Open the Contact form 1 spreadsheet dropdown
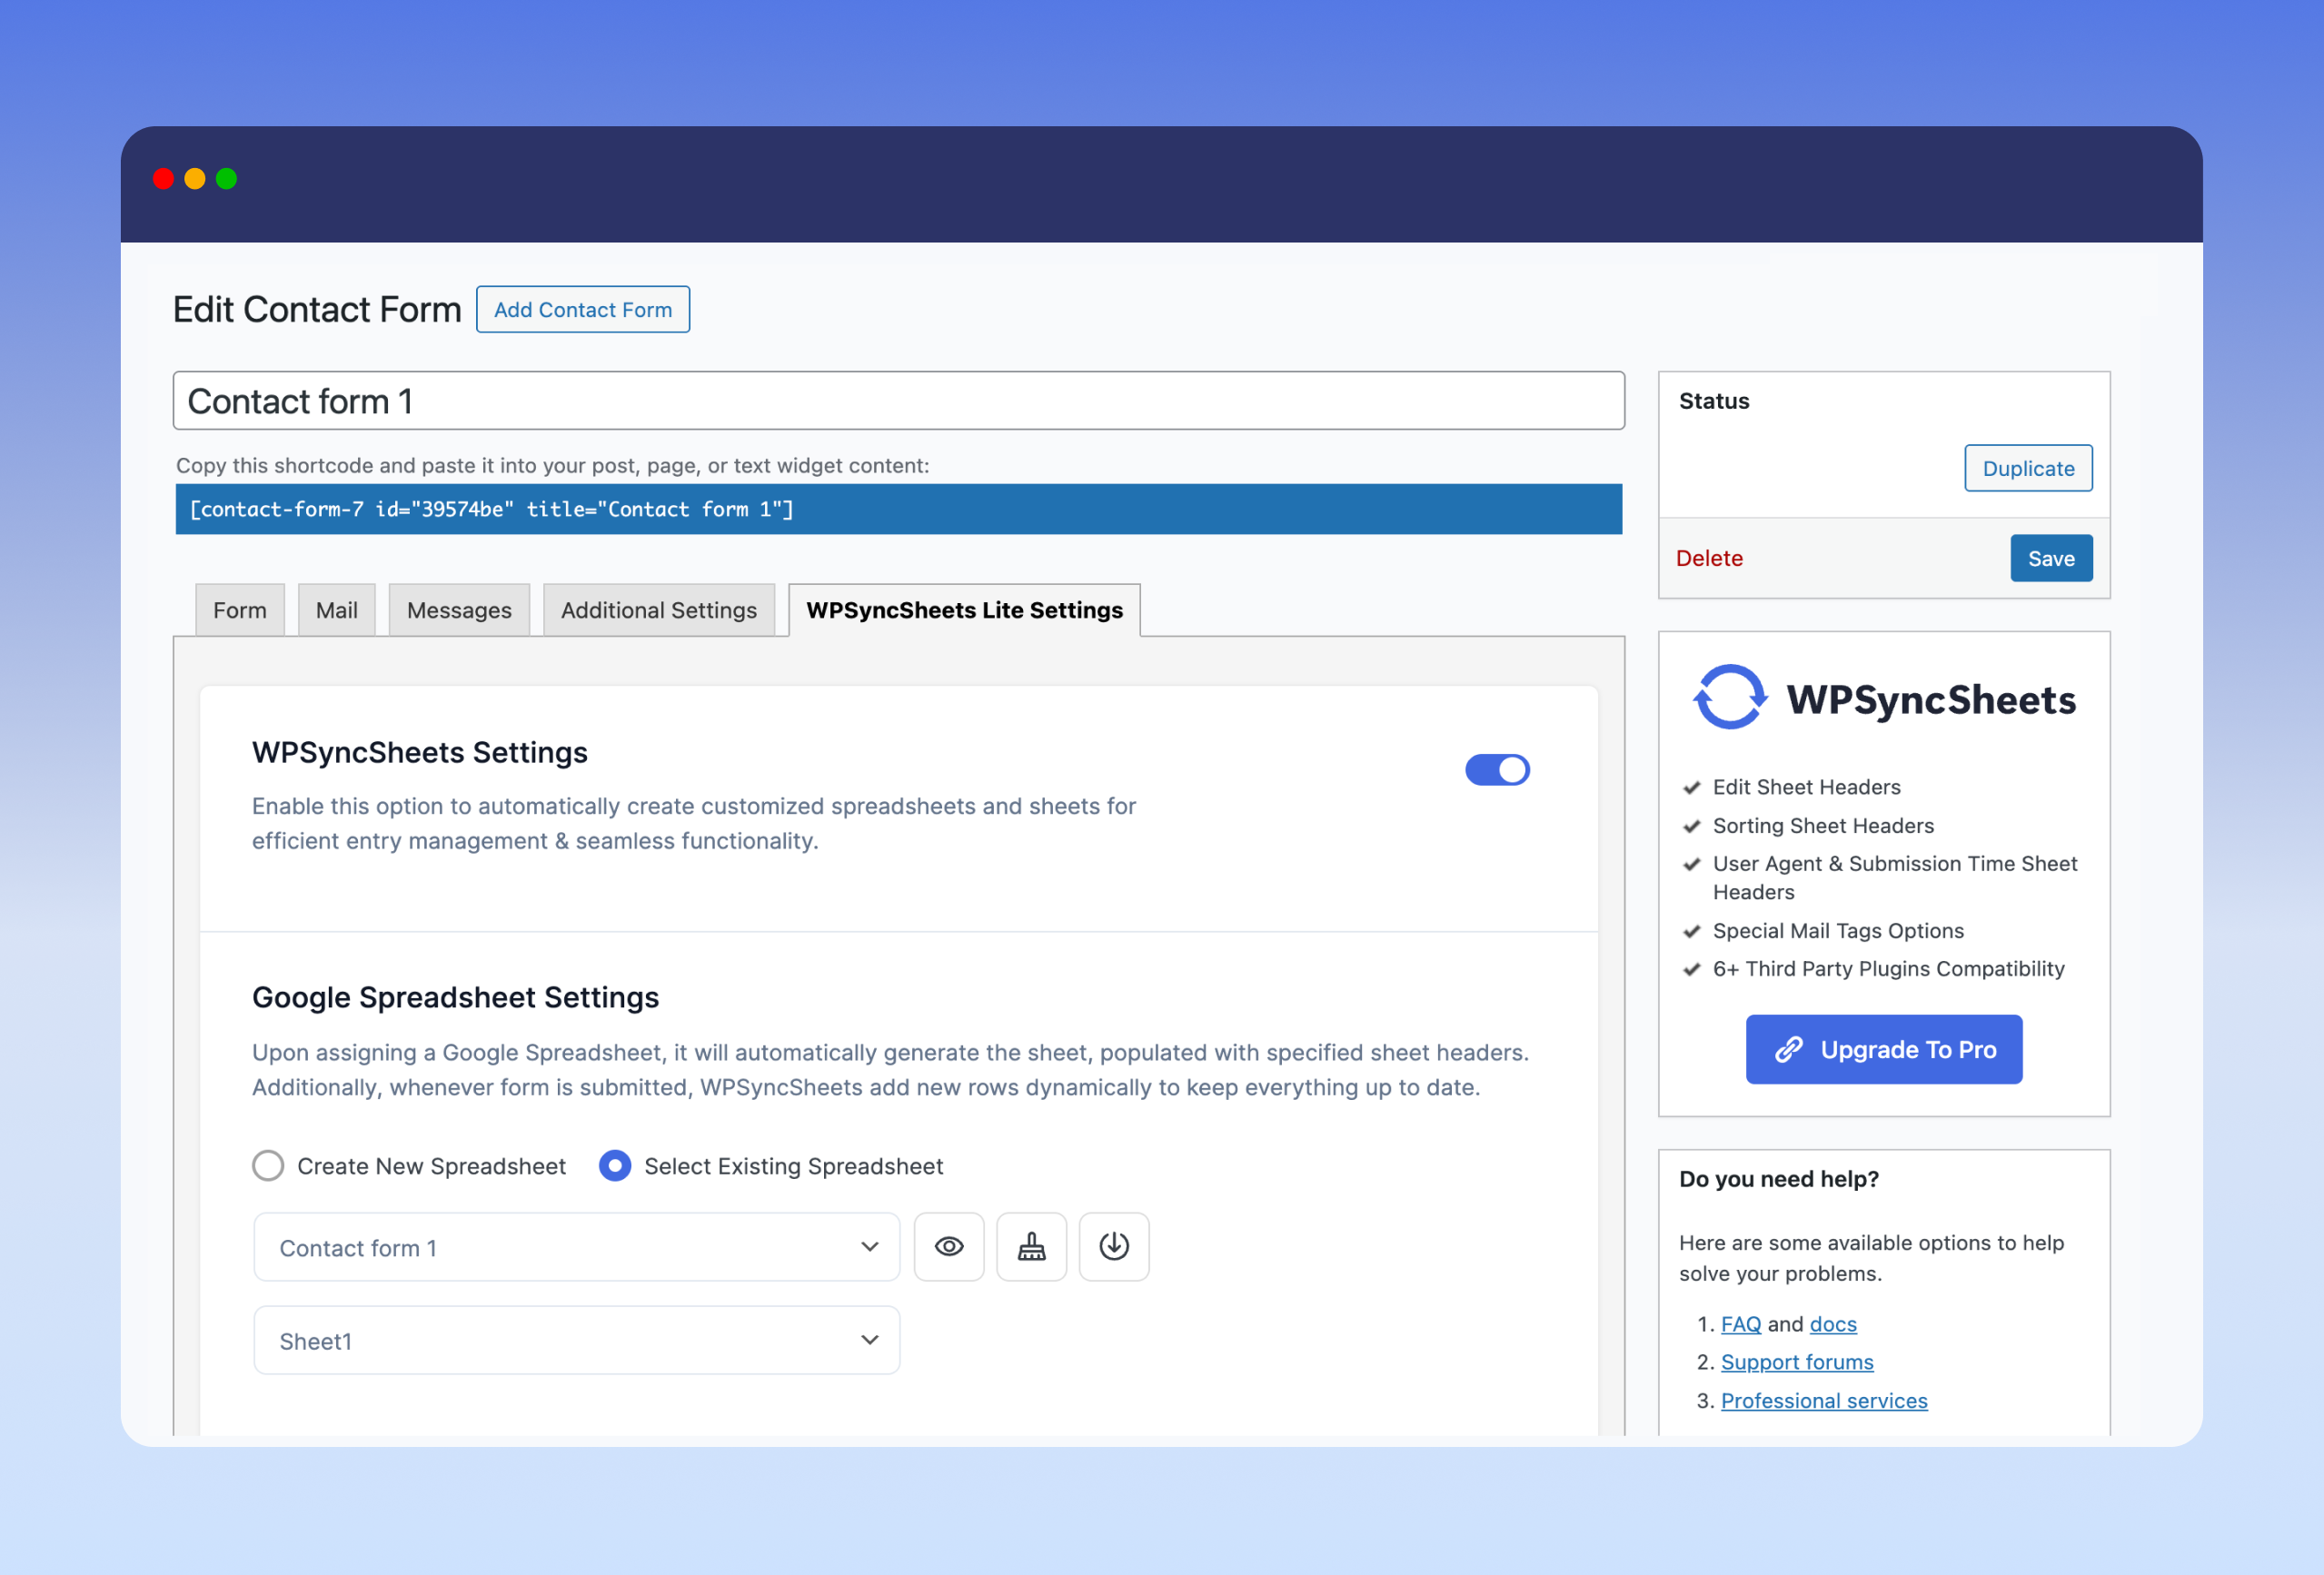Viewport: 2324px width, 1575px height. coord(576,1246)
